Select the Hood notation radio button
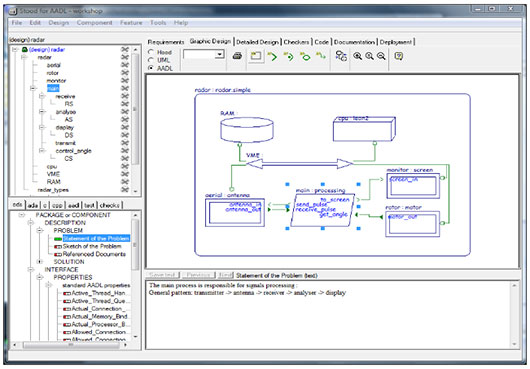 [151, 52]
